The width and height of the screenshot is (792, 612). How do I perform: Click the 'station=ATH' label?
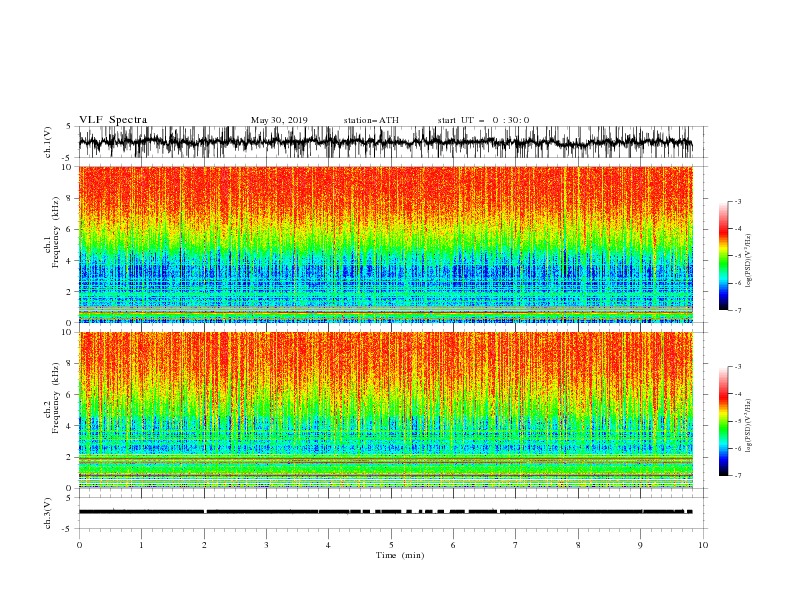pos(371,120)
